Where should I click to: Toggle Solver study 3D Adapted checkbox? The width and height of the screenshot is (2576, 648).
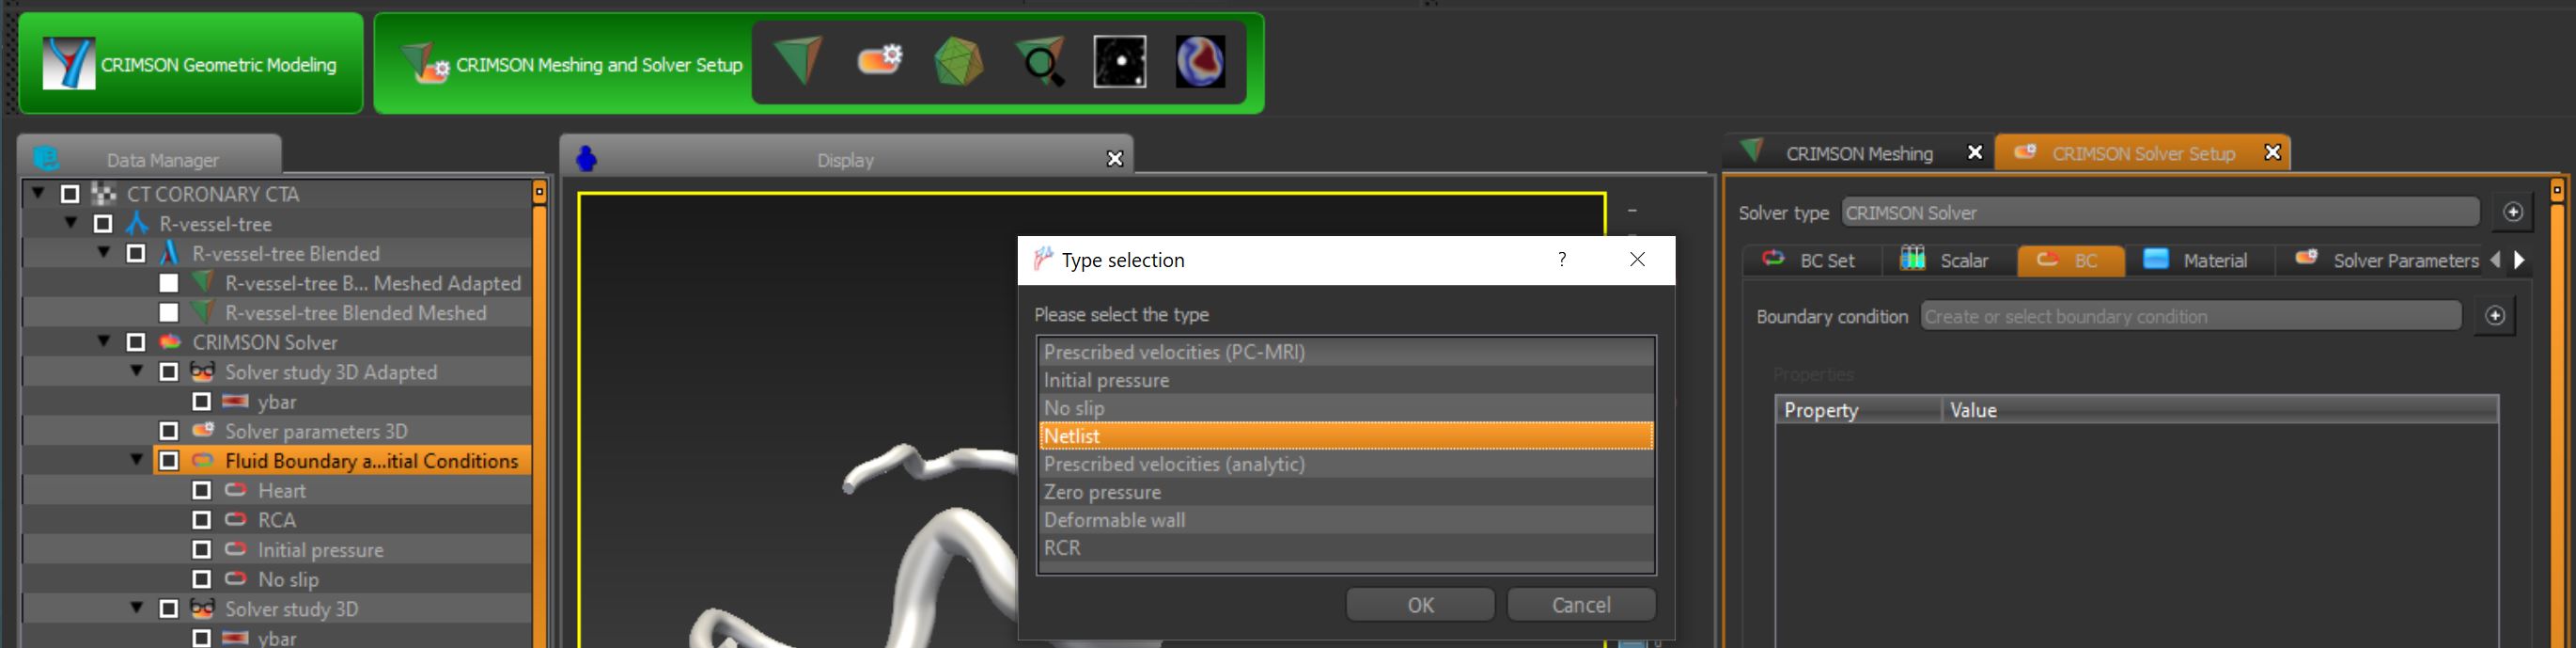point(169,372)
